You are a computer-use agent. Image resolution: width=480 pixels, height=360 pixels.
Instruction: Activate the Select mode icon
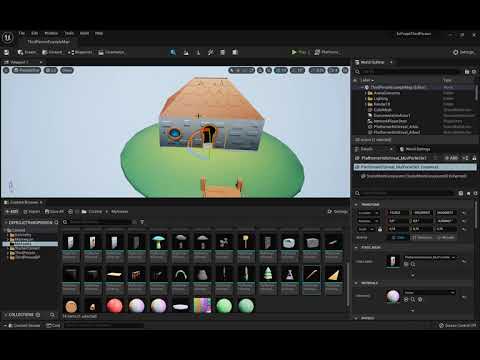click(x=173, y=52)
